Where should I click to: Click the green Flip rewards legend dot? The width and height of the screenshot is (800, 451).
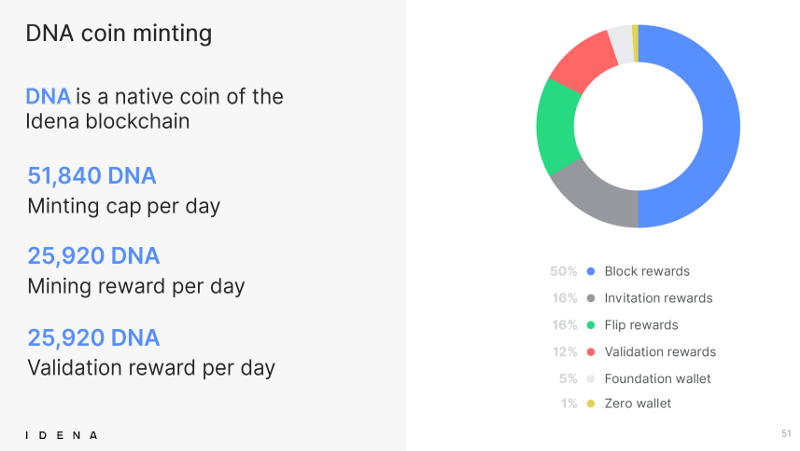(x=591, y=325)
